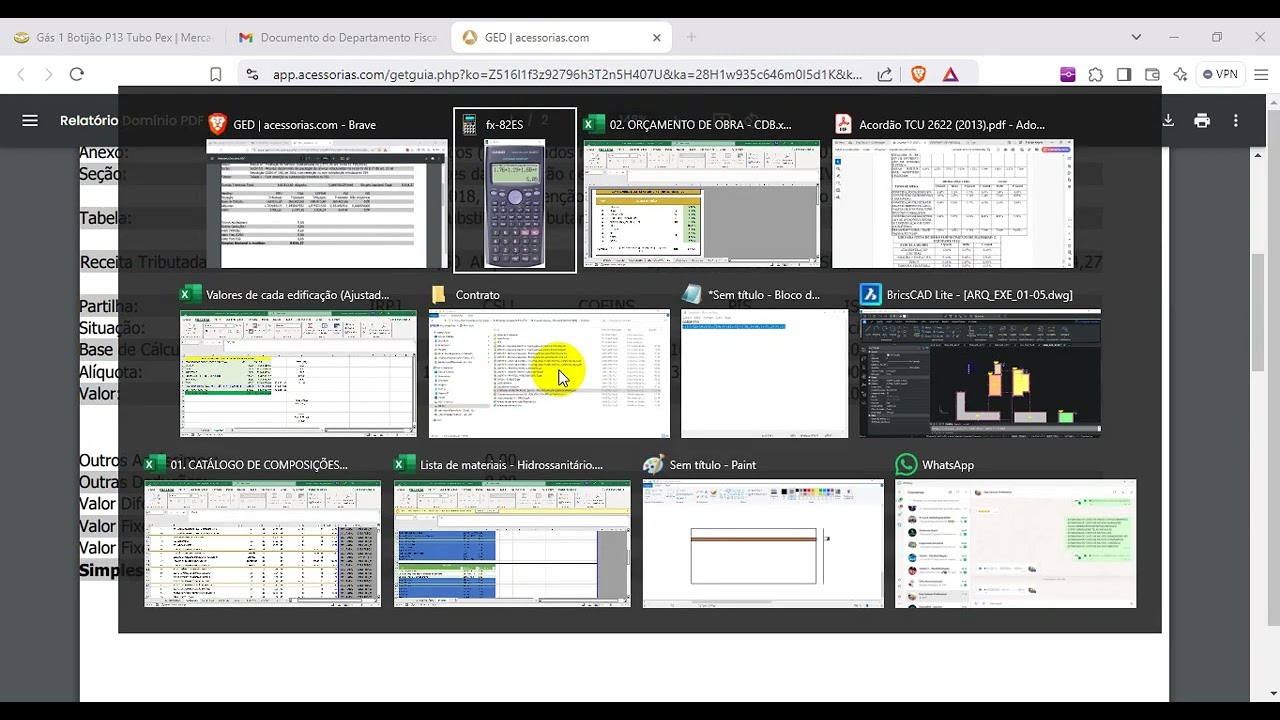Image resolution: width=1280 pixels, height=720 pixels.
Task: Click the 'Tabela:' label in the document
Action: pyautogui.click(x=105, y=218)
